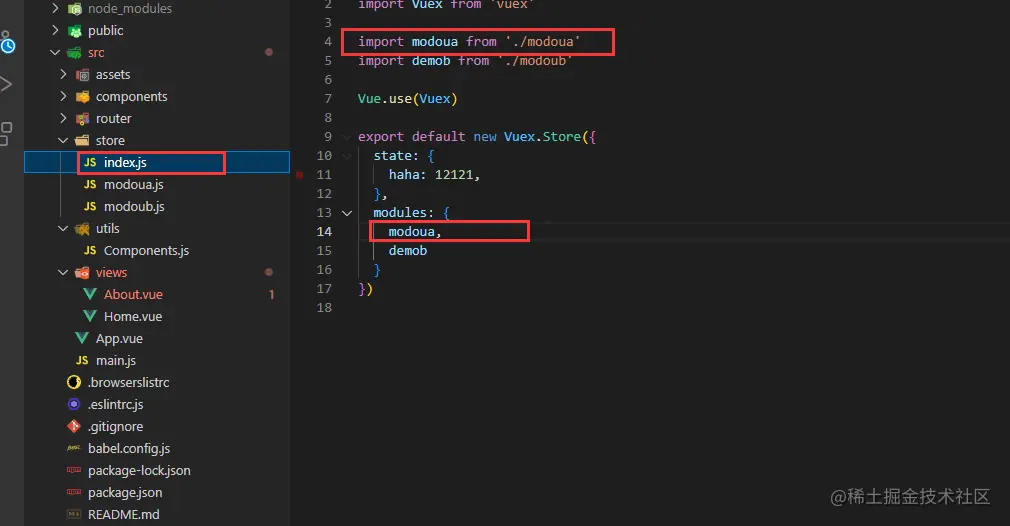Click the git icon beside .gitignore
The image size is (1010, 526).
pos(74,426)
